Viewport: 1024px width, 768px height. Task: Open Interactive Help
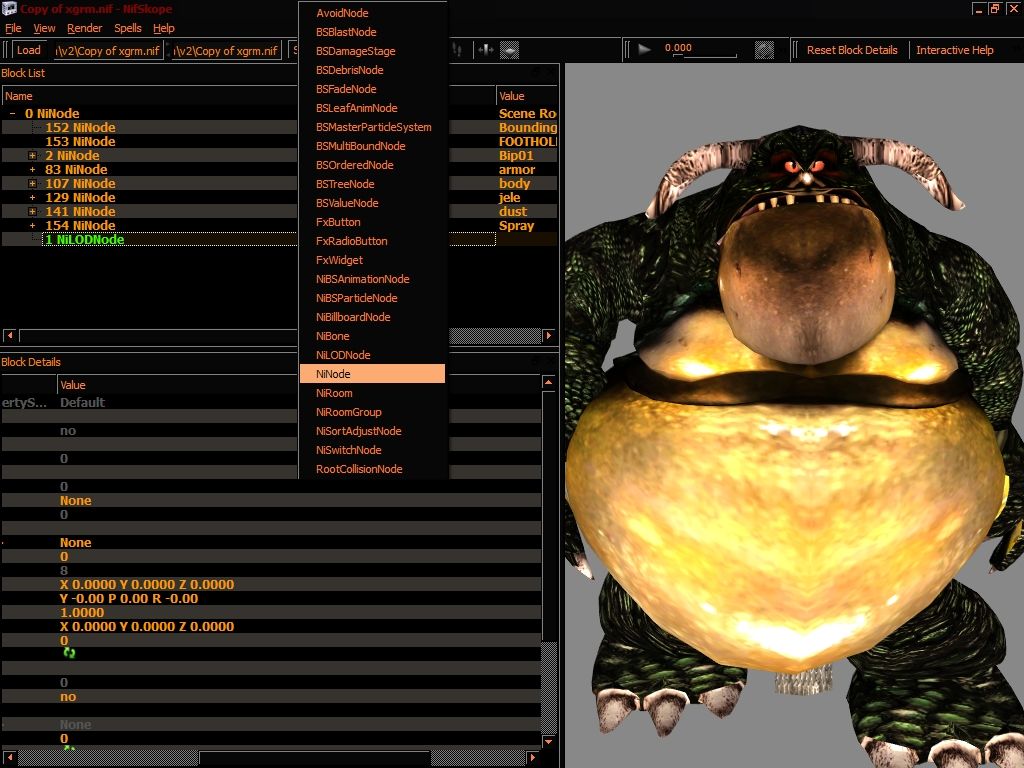pos(954,50)
